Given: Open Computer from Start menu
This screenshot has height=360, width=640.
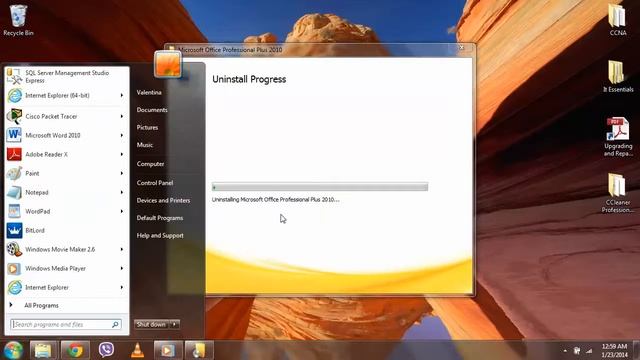Looking at the screenshot, I should [150, 164].
